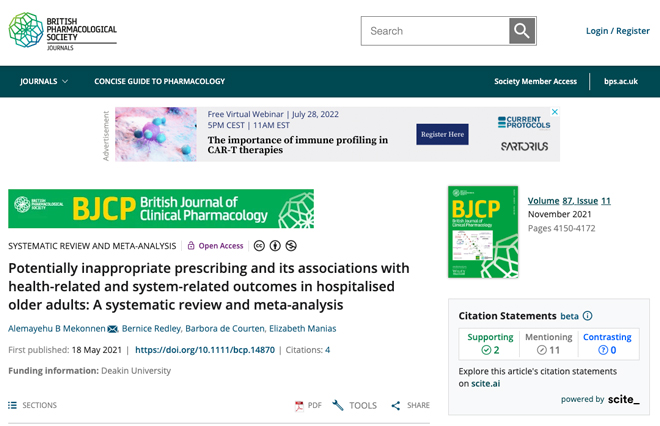This screenshot has width=660, height=426.
Task: Expand the JOURNALS dropdown menu
Action: pyautogui.click(x=44, y=81)
